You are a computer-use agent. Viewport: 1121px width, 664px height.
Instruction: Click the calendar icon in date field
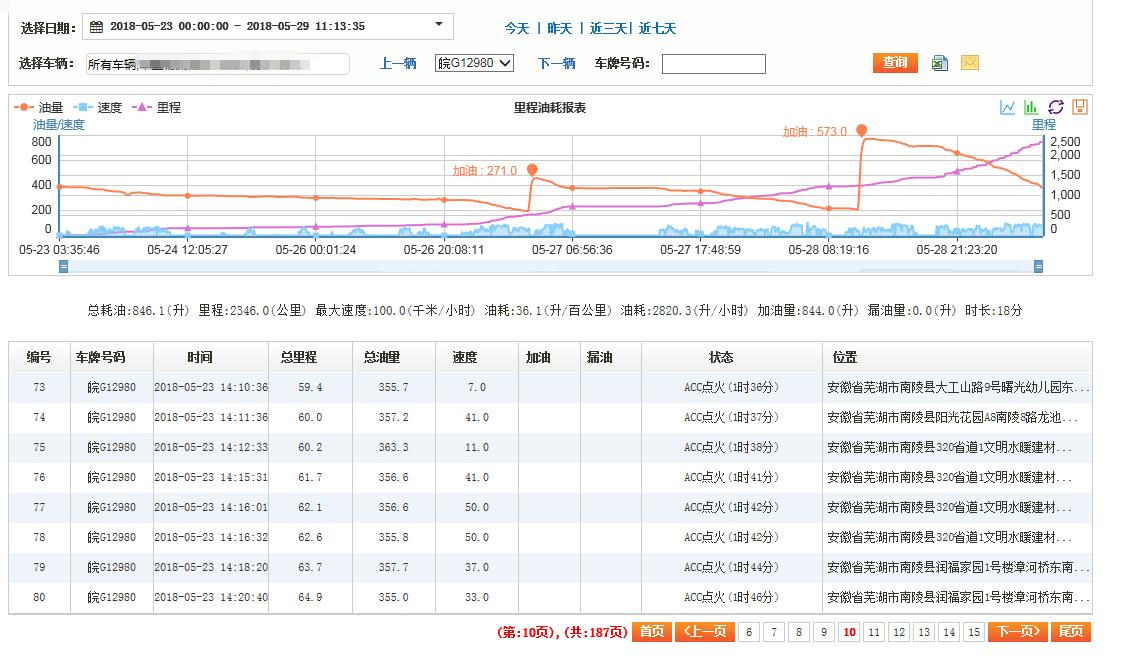pyautogui.click(x=96, y=26)
